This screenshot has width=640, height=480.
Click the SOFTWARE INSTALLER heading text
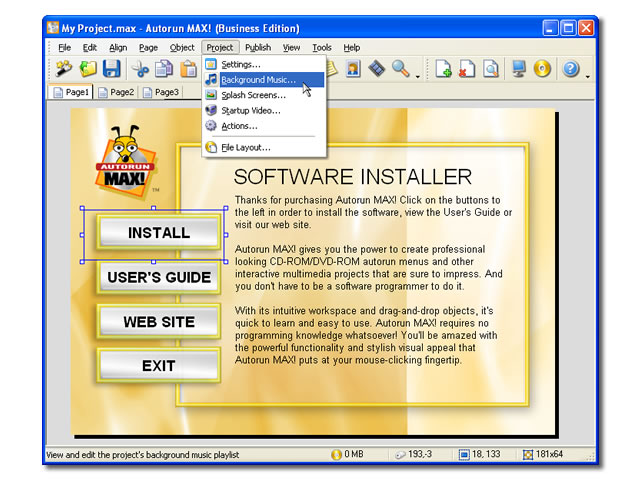click(353, 177)
